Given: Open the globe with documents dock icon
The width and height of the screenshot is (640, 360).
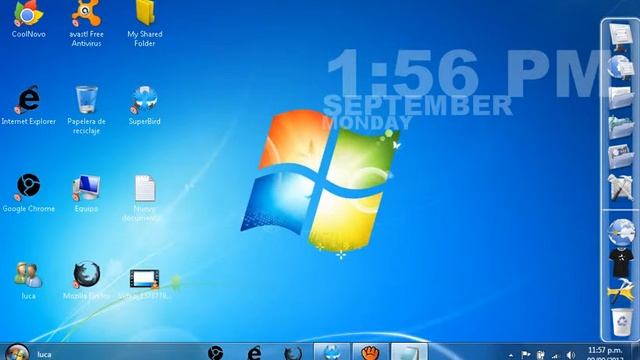Looking at the screenshot, I should pos(620,67).
